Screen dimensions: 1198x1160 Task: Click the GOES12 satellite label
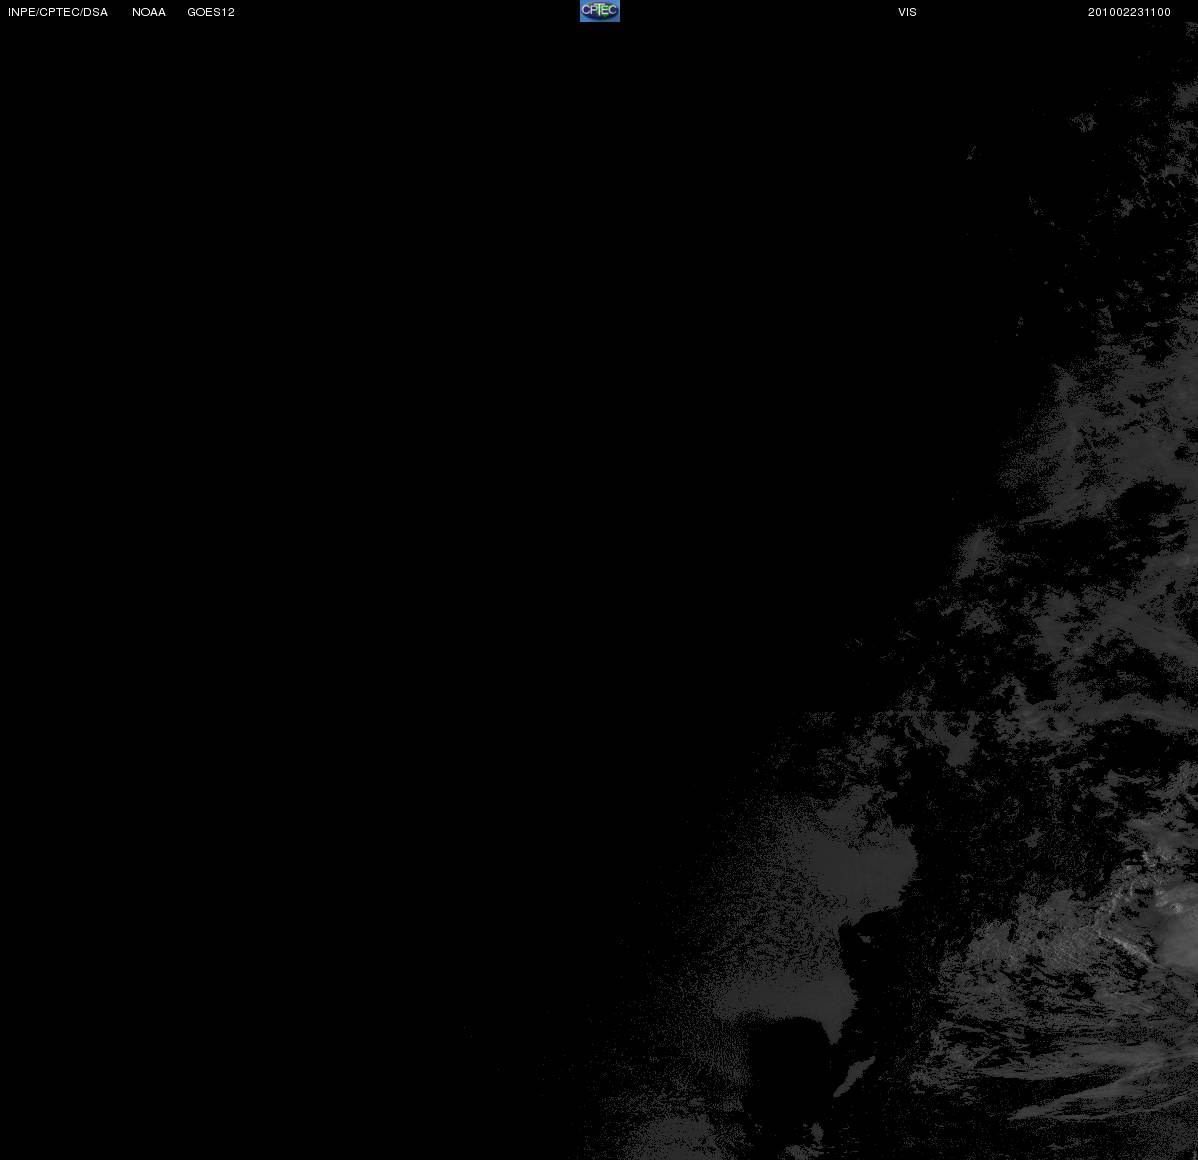[211, 12]
